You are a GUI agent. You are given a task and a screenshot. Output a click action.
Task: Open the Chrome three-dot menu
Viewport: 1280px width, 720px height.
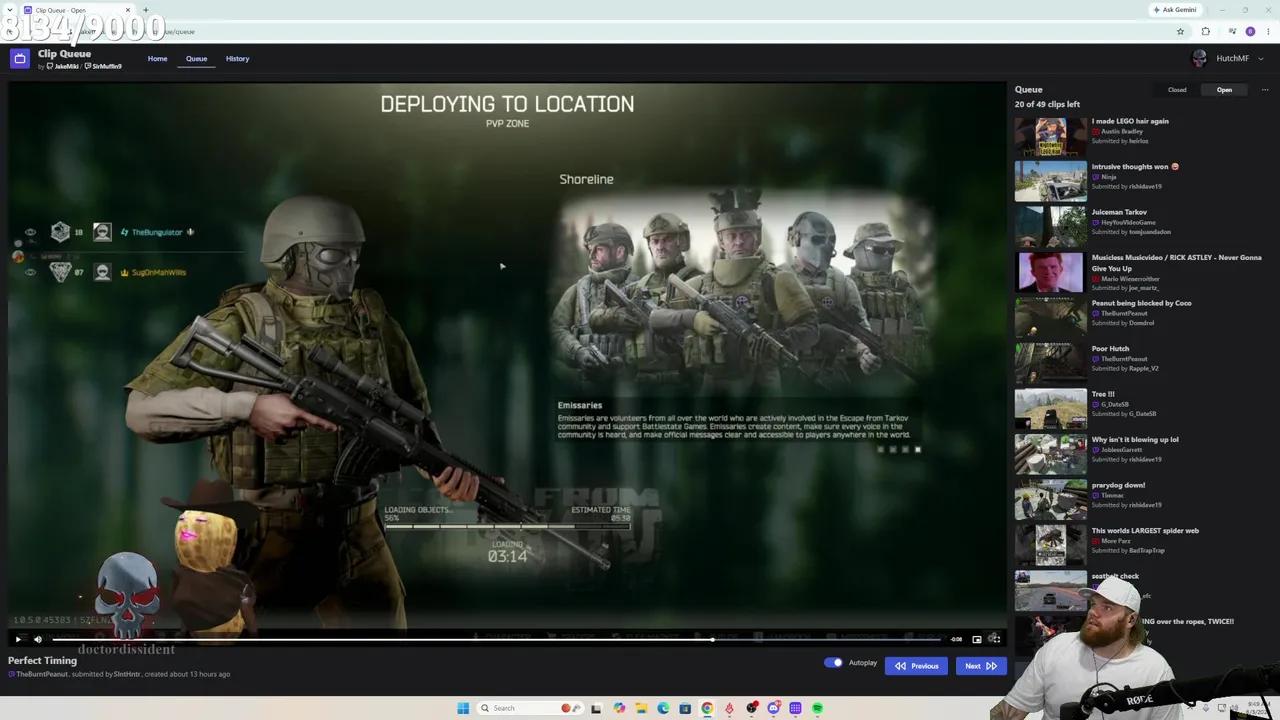(1266, 31)
